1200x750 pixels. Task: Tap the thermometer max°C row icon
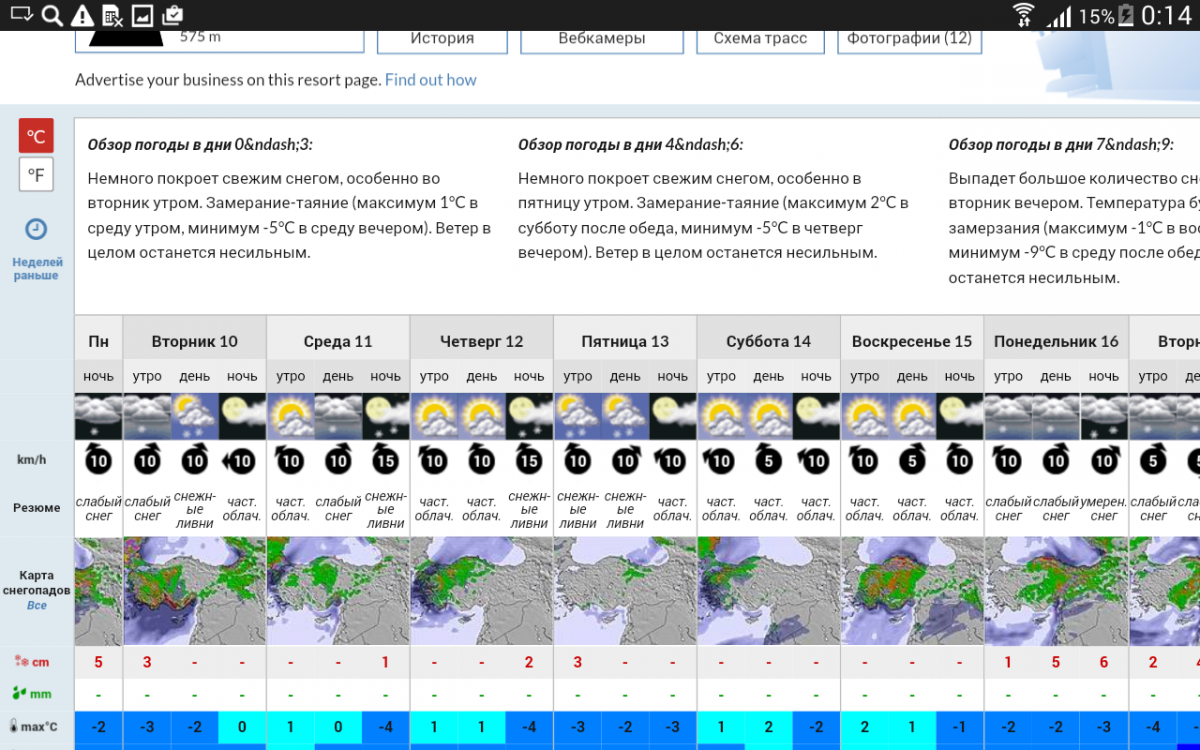click(14, 727)
